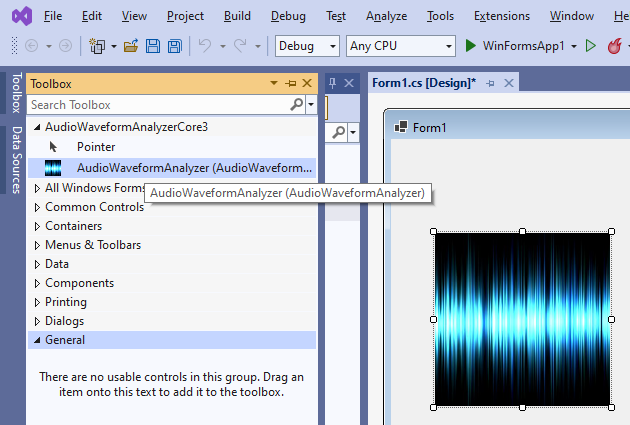Click Start Without Debugging outline play icon
The image size is (630, 425).
click(590, 46)
